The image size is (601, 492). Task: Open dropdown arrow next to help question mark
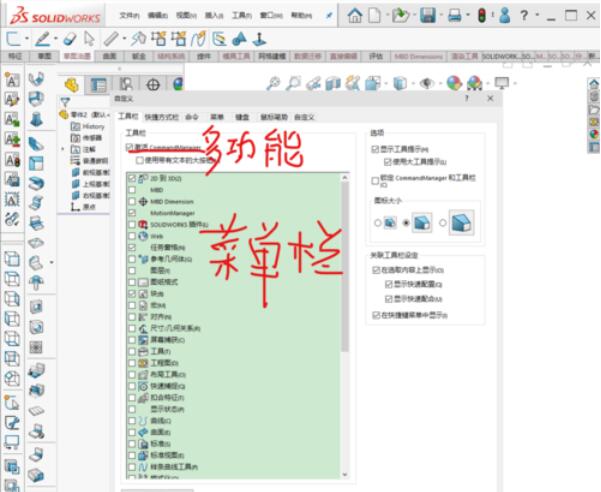[x=537, y=16]
